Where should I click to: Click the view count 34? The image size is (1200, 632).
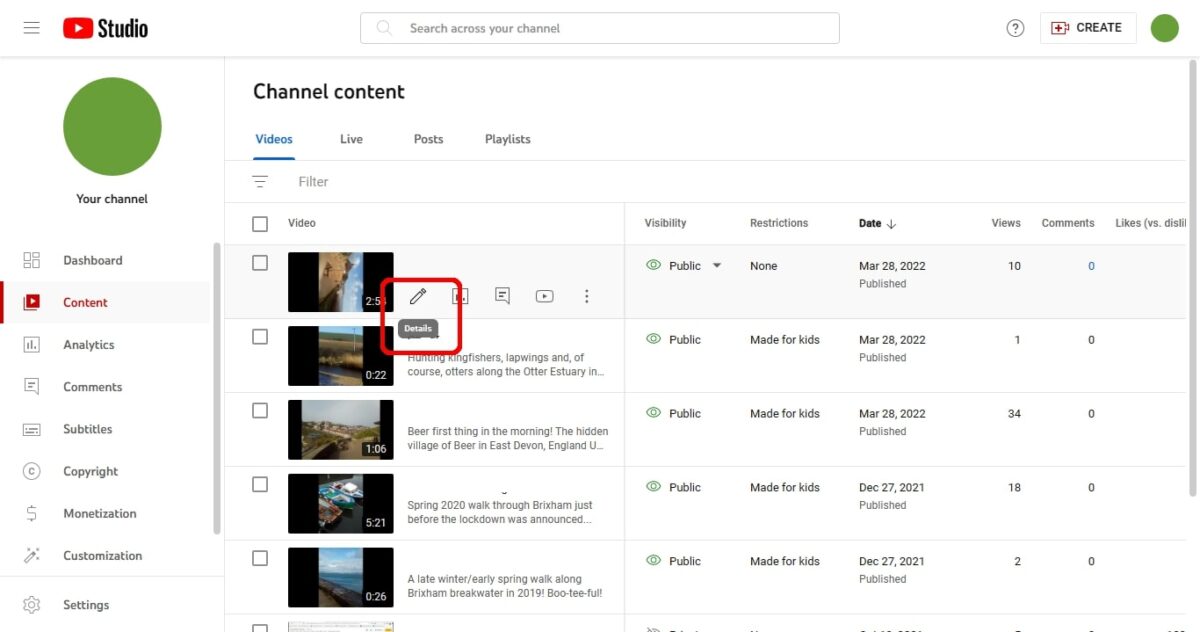coord(1014,413)
